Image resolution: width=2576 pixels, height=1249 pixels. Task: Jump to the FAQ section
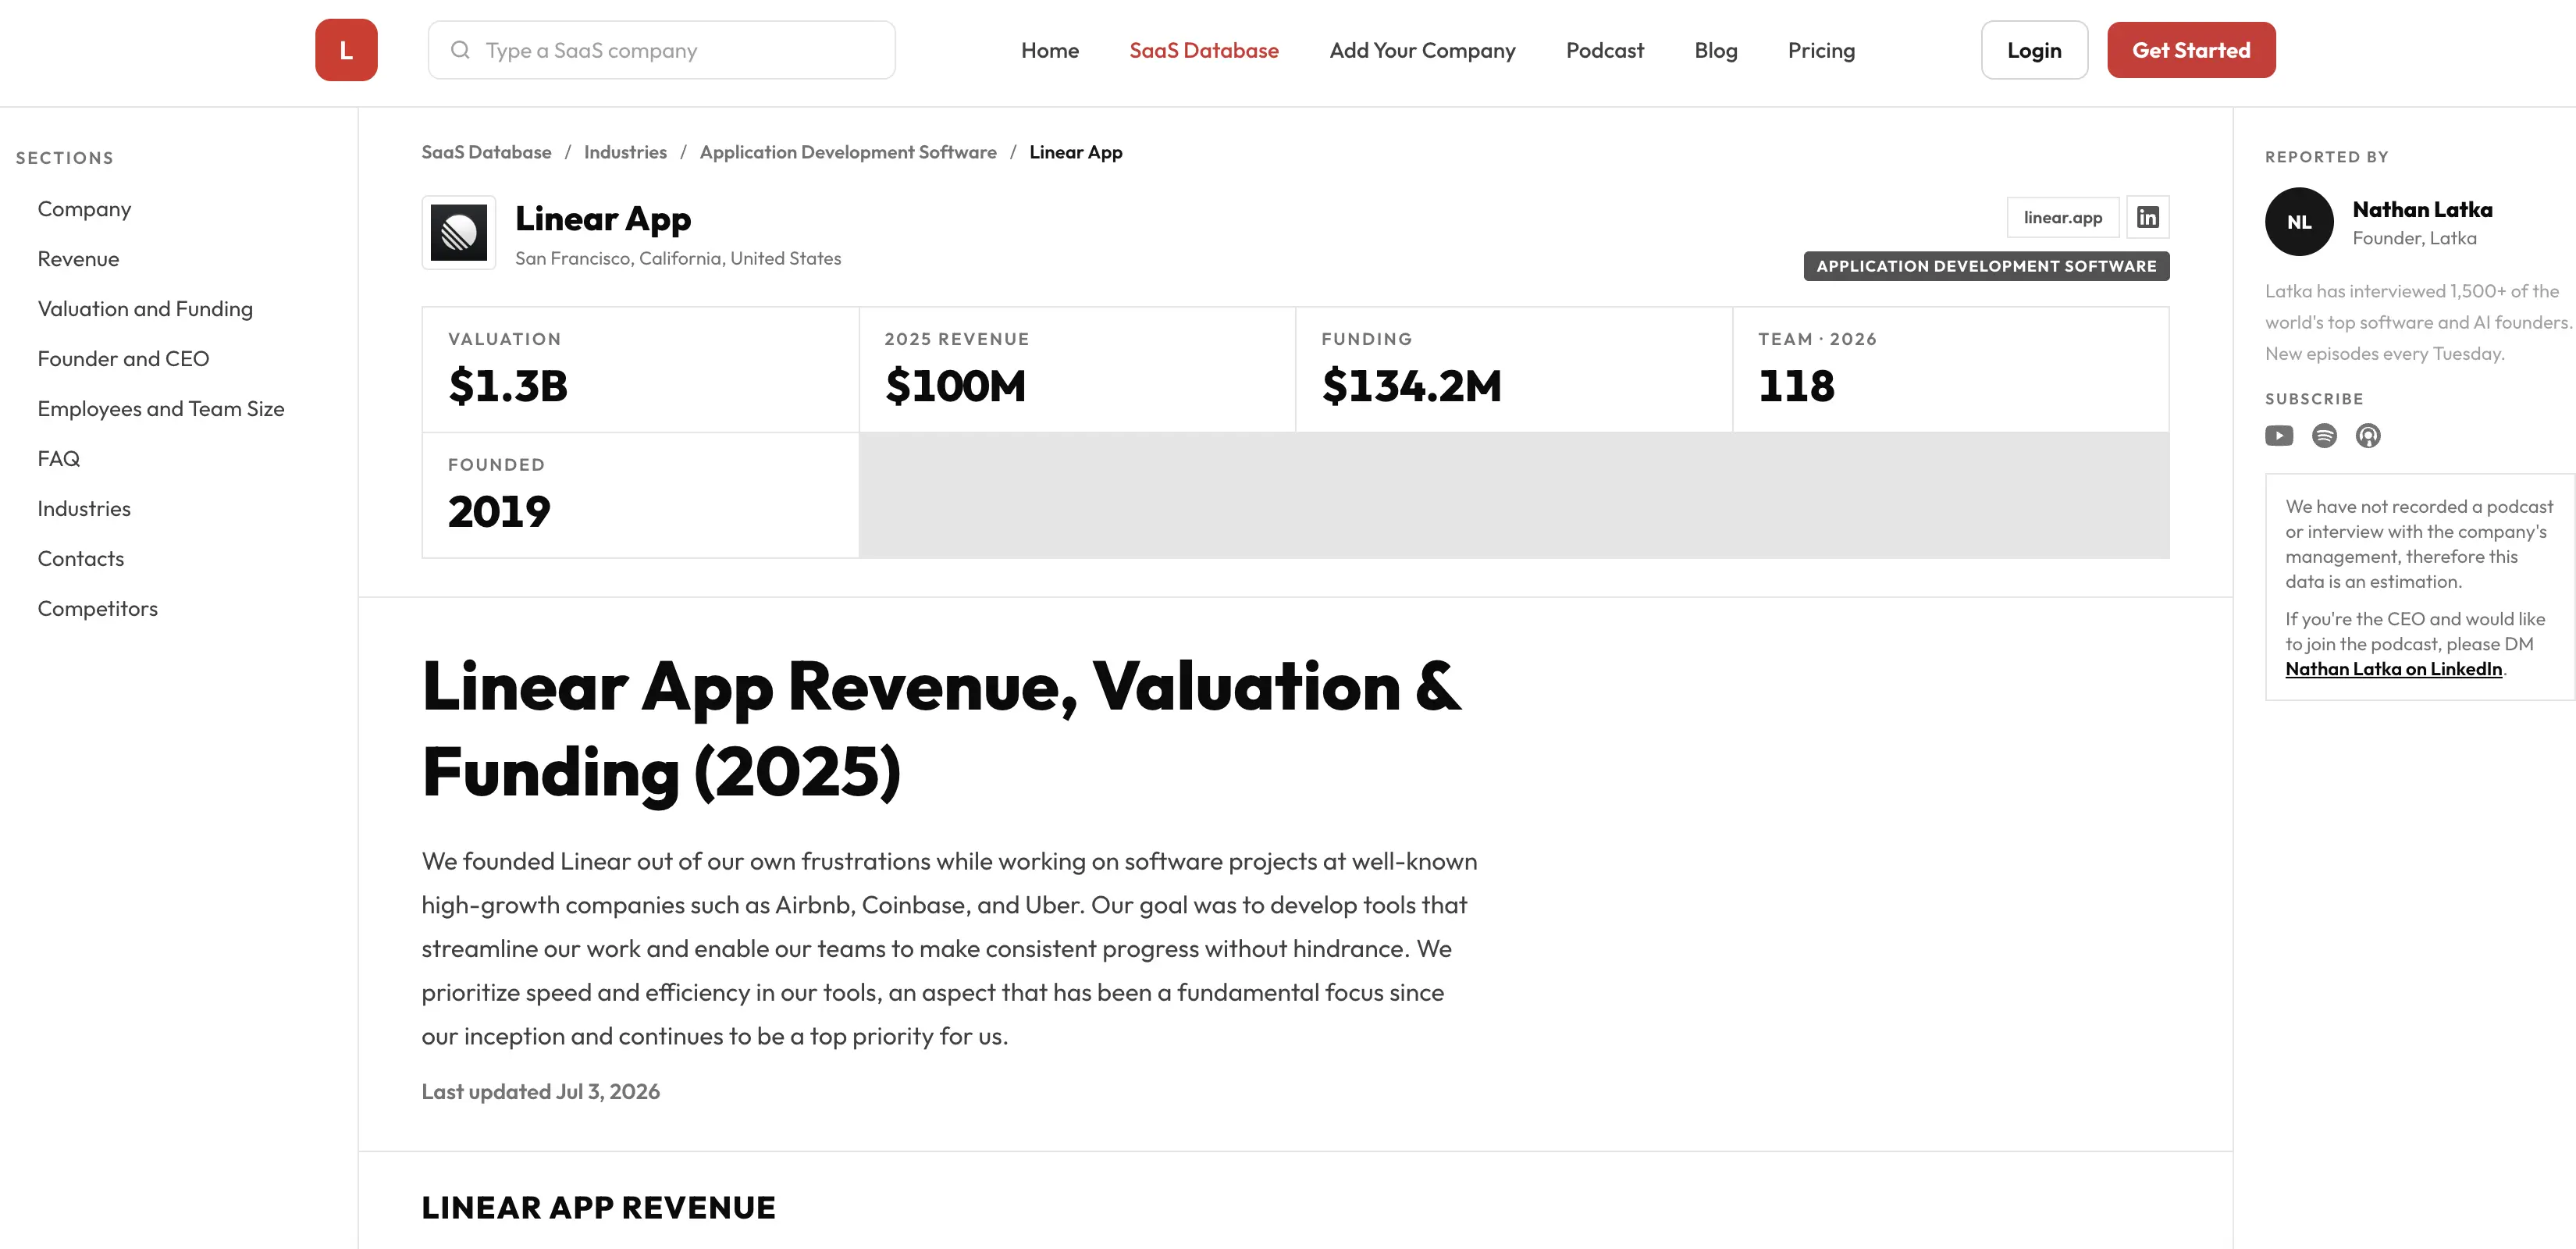point(59,459)
